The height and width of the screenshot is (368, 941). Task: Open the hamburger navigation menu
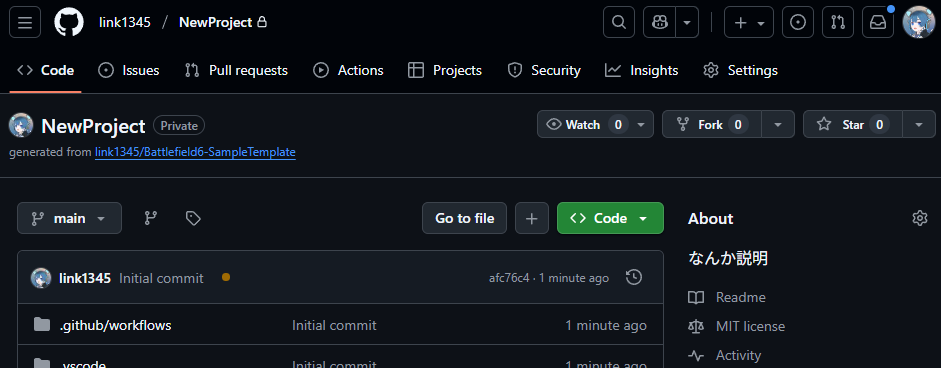pos(25,22)
